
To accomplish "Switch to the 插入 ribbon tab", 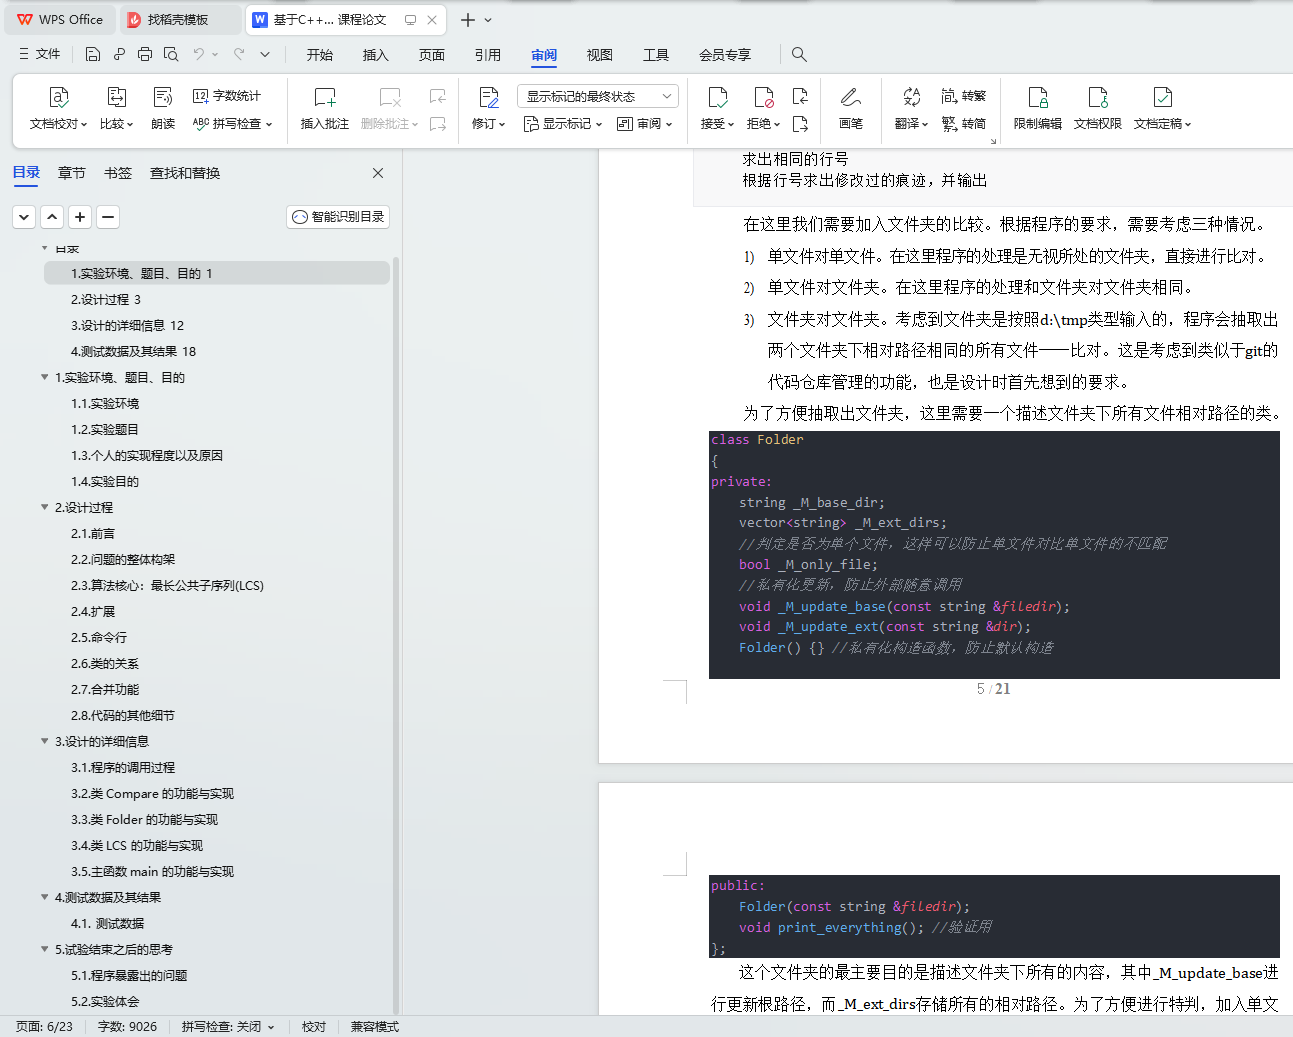I will click(x=375, y=55).
